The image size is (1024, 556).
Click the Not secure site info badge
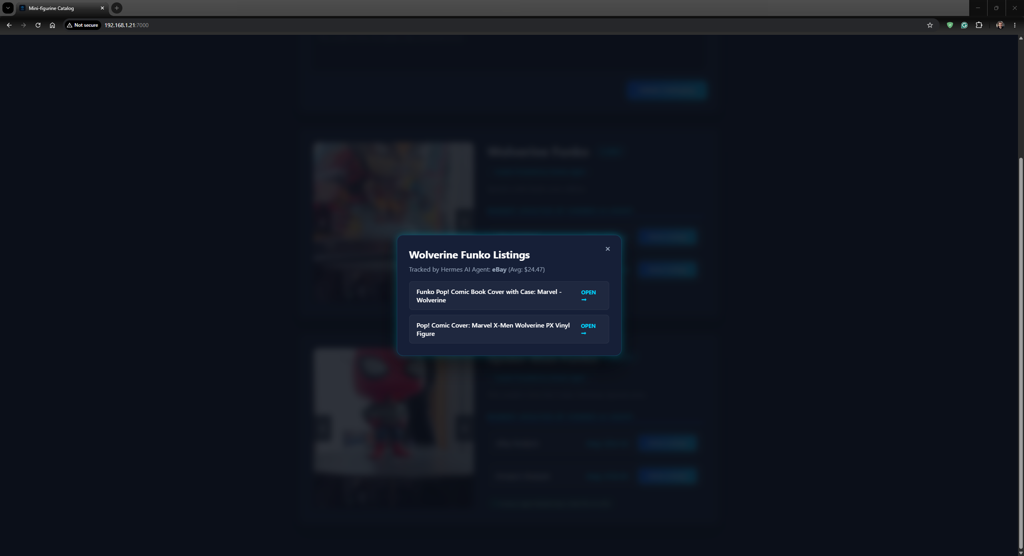(82, 25)
